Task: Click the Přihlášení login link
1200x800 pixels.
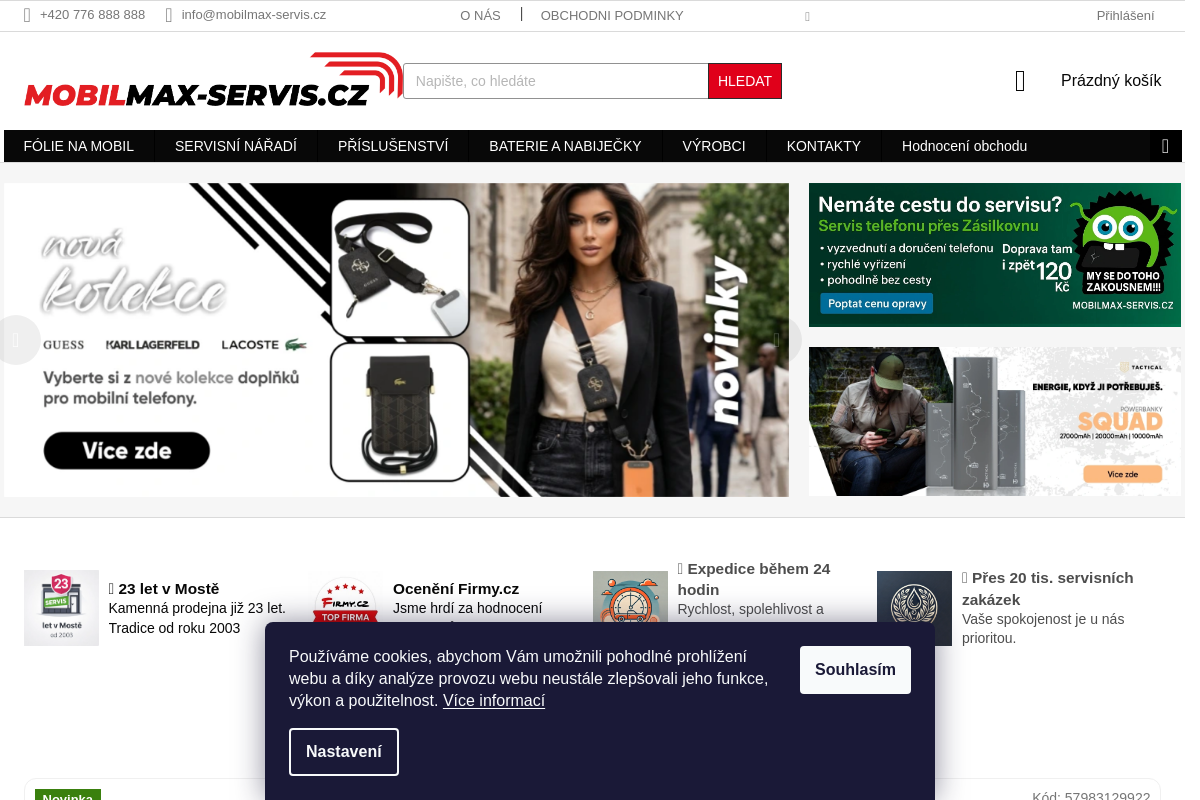Action: 1125,15
